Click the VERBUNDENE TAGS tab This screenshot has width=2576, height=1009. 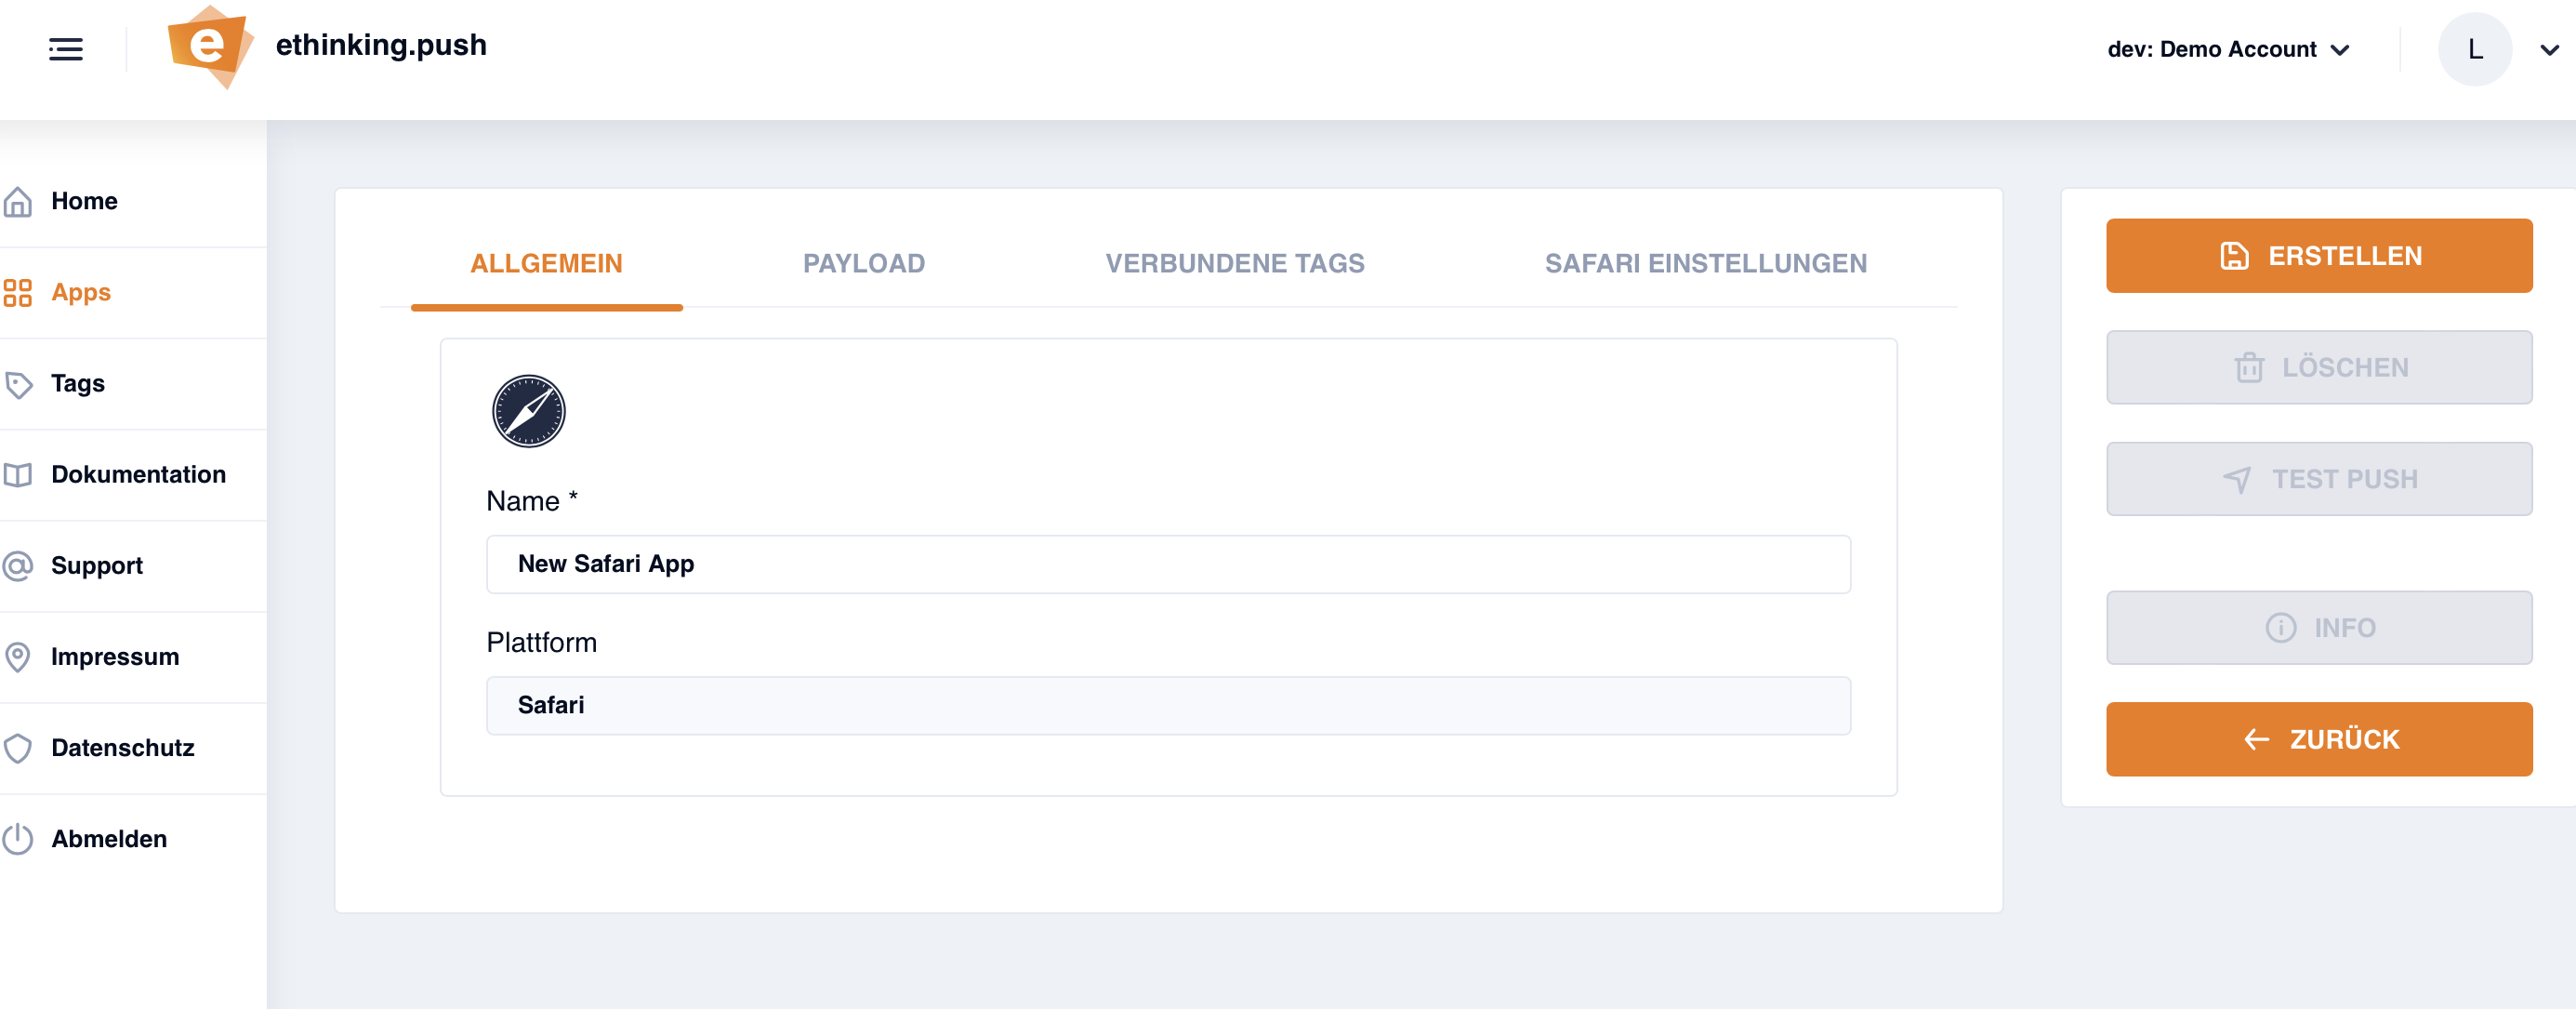1234,261
